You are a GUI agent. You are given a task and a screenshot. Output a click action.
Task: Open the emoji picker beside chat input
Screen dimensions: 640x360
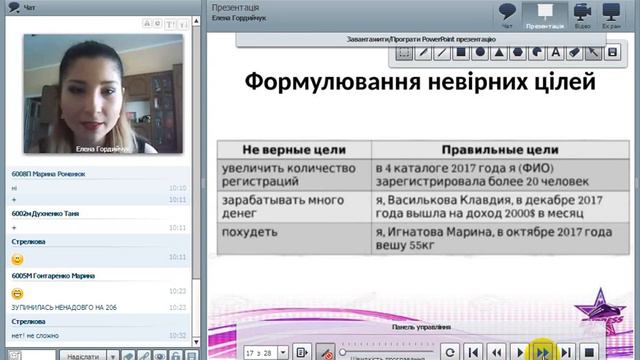click(15, 356)
